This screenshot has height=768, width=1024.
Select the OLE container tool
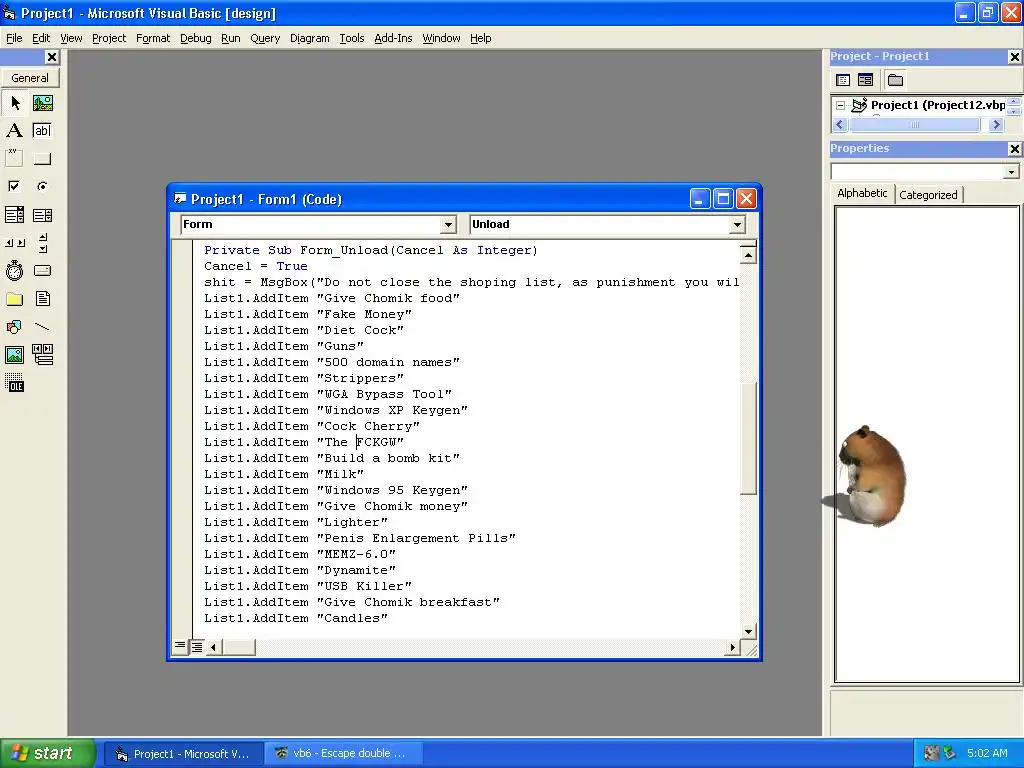click(15, 383)
